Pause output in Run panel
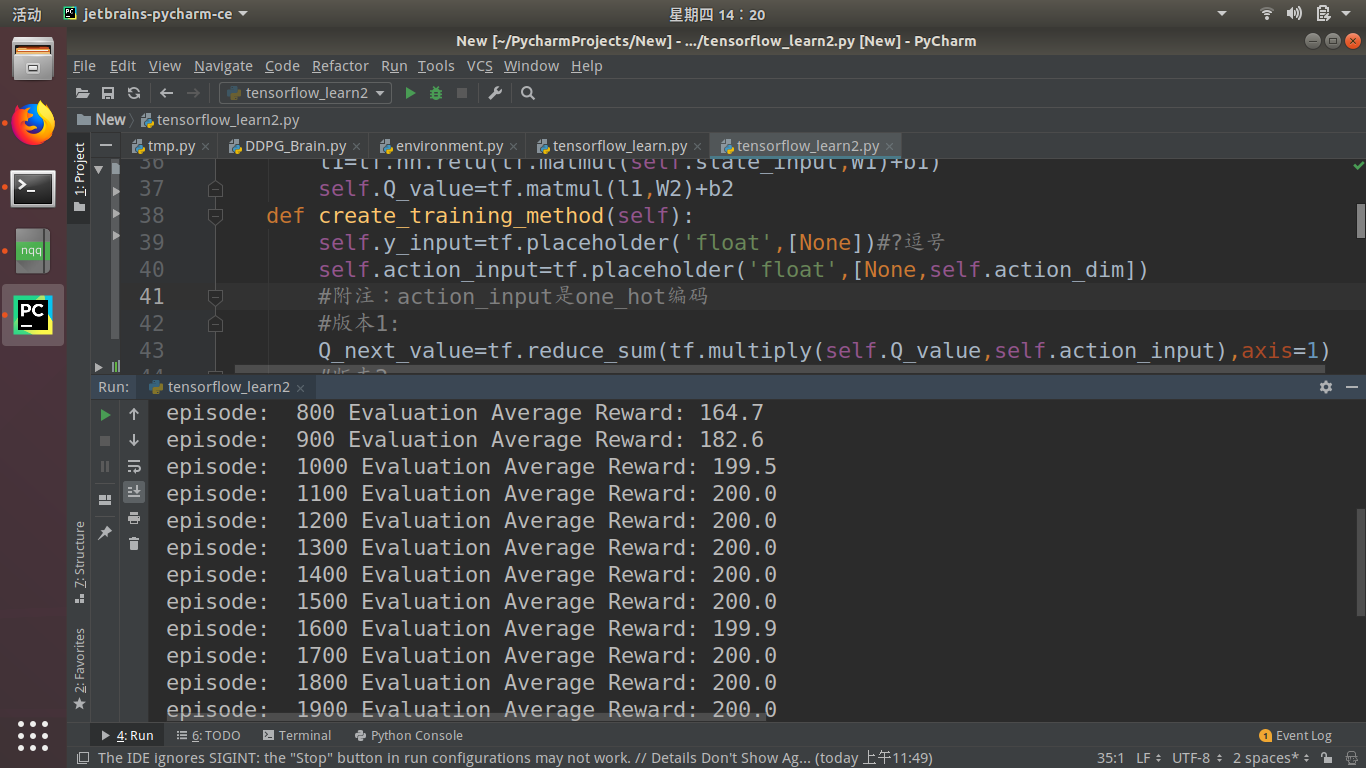Viewport: 1366px width, 768px height. tap(105, 466)
